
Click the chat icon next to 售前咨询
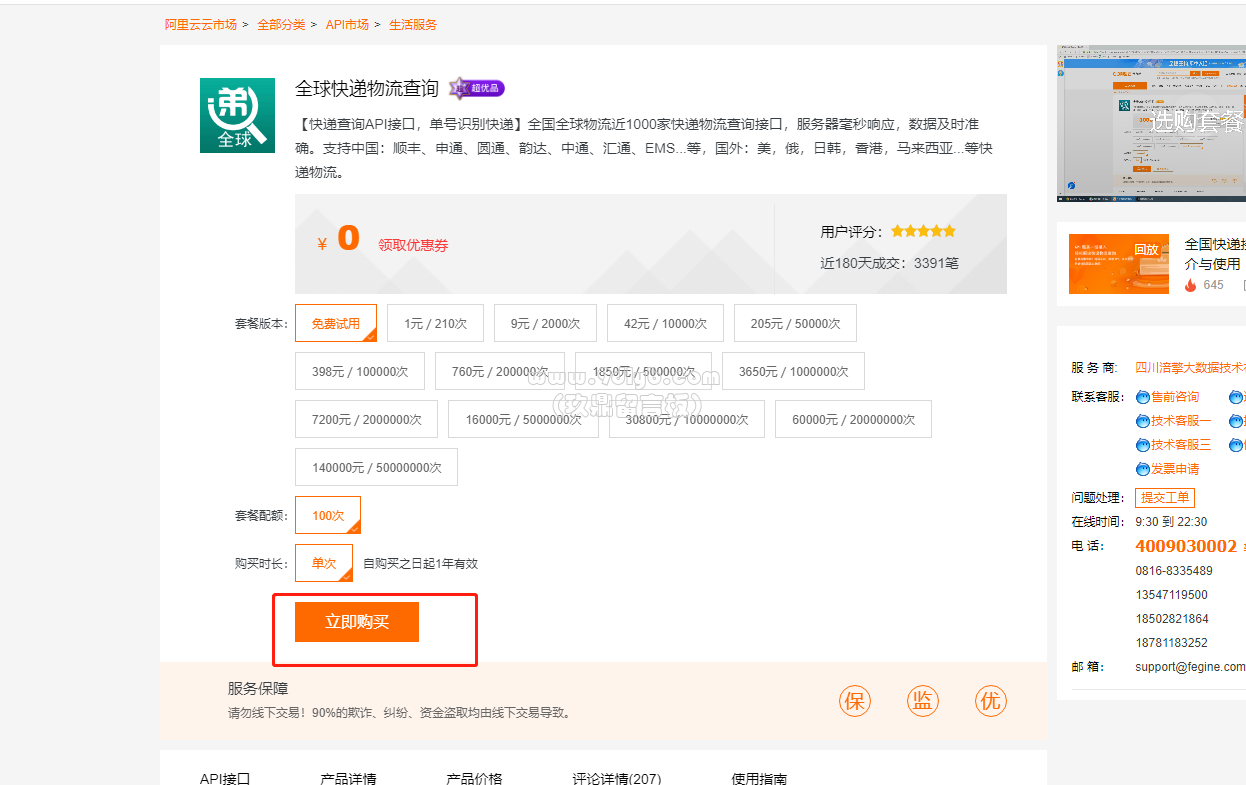click(1143, 397)
